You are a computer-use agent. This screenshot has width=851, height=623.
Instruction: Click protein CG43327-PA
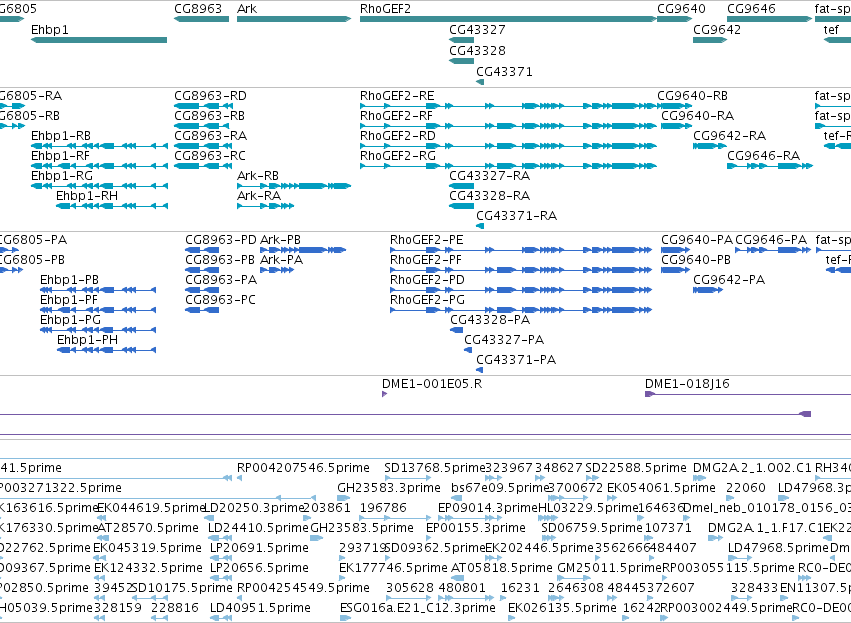click(468, 350)
